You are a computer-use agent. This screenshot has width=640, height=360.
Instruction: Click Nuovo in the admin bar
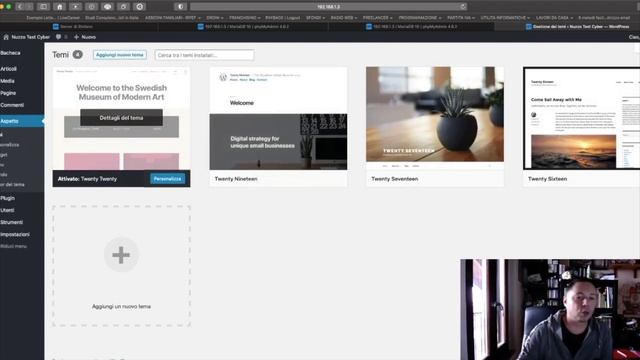click(x=88, y=37)
